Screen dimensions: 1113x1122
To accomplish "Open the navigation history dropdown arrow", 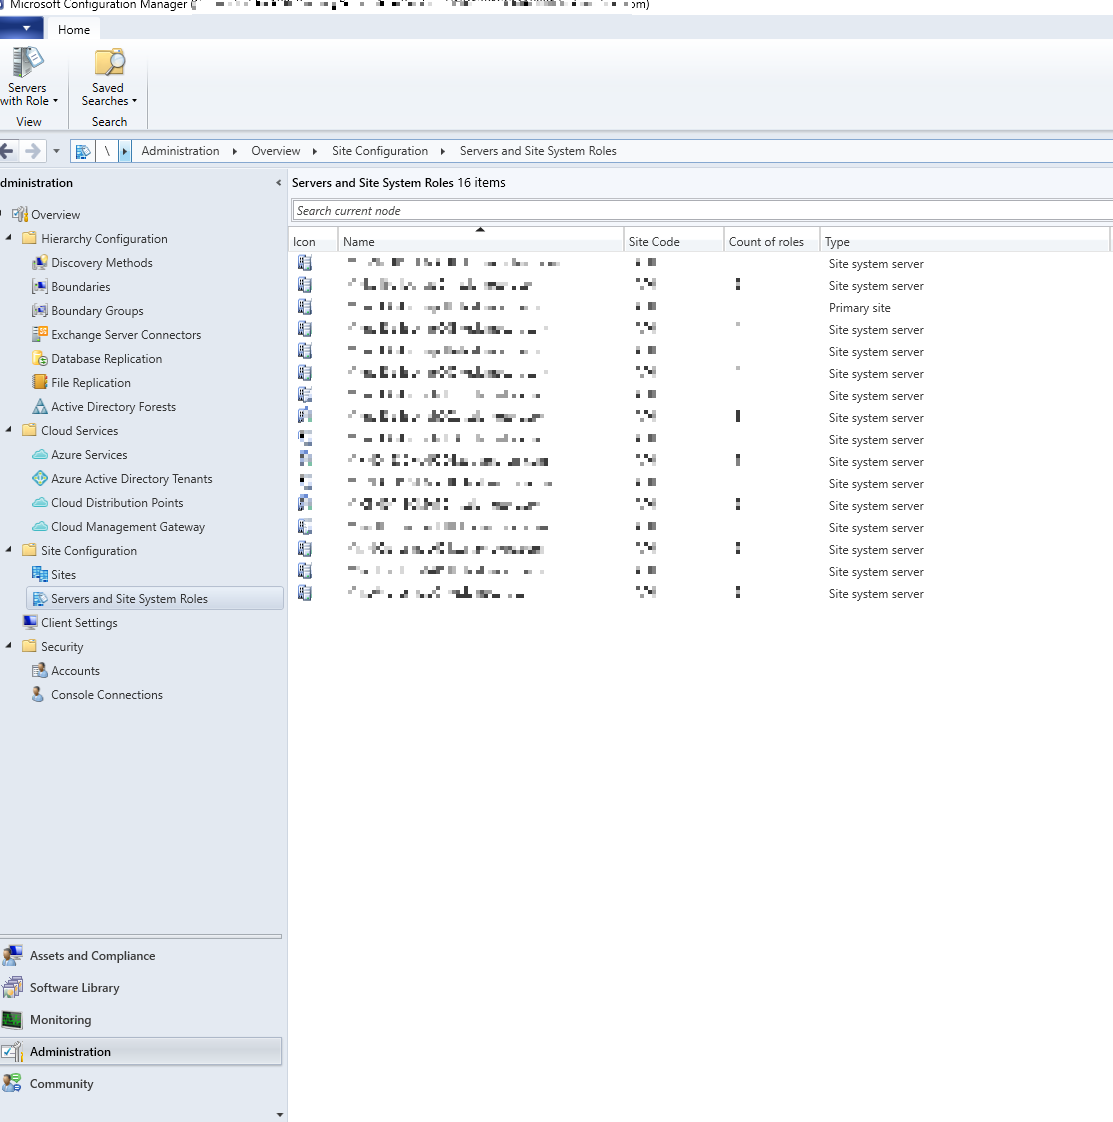I will [56, 151].
